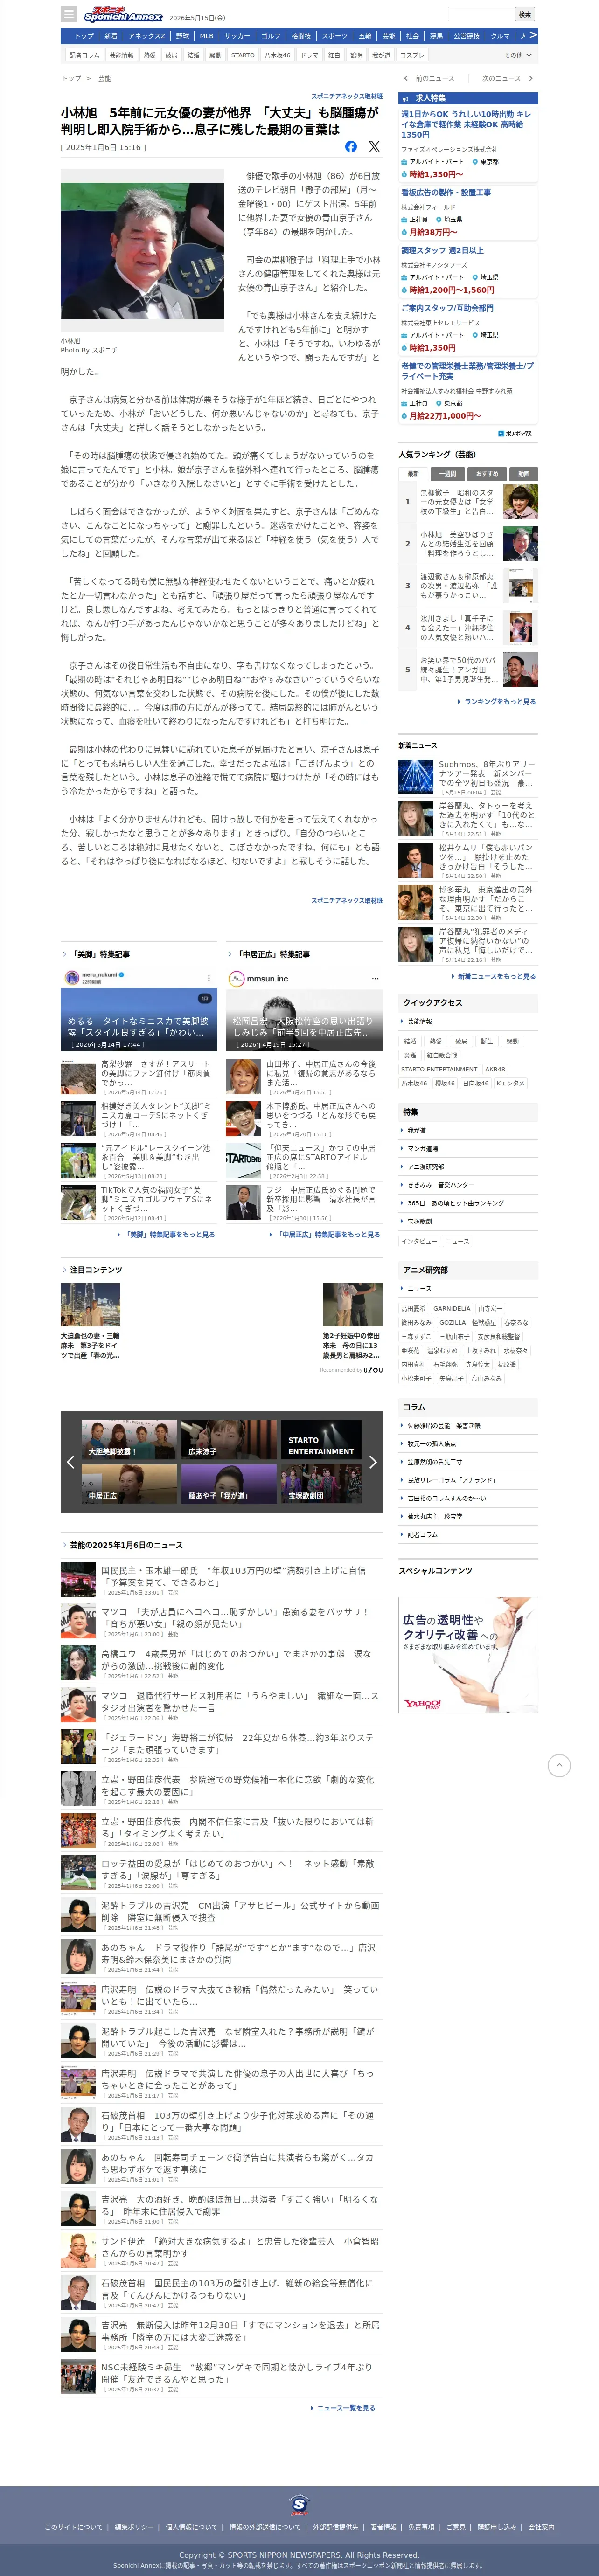Open the 松井ケムリ news article
Viewport: 599px width, 2576px height.
[x=468, y=860]
